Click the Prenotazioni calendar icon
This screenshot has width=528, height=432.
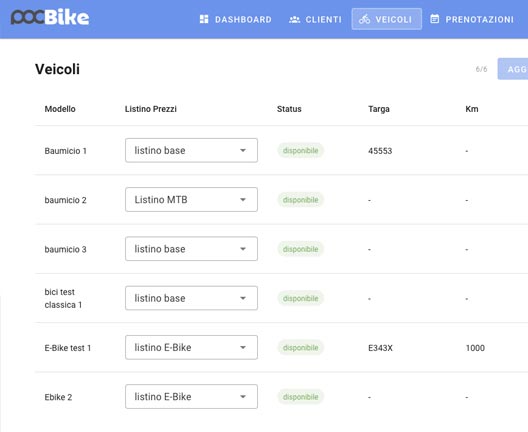click(x=434, y=19)
